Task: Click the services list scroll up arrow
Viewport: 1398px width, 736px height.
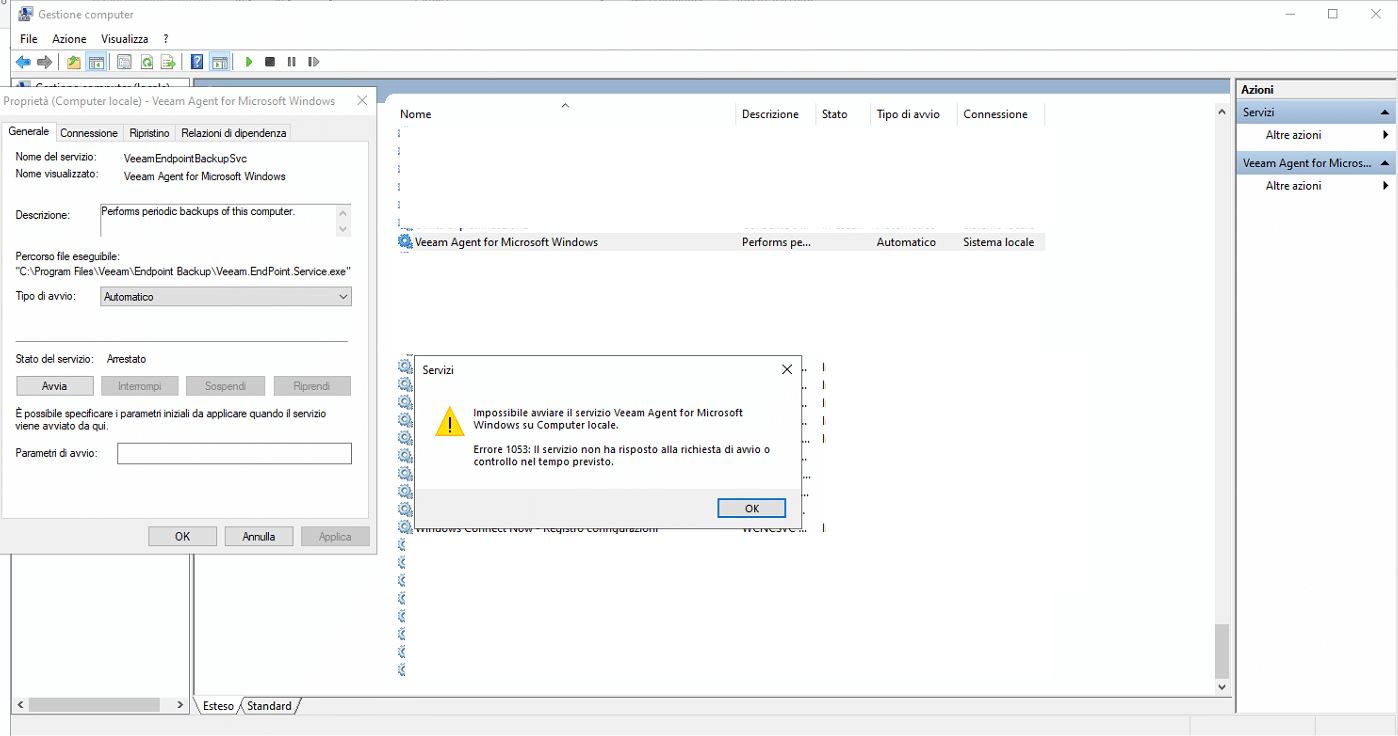Action: [x=1221, y=112]
